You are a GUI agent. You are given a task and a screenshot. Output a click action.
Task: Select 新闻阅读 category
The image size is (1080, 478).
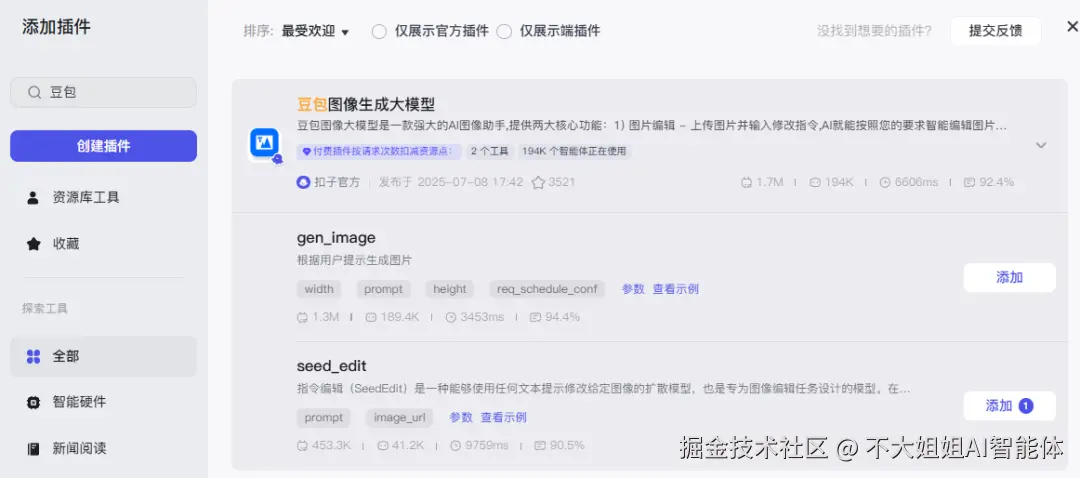click(103, 449)
